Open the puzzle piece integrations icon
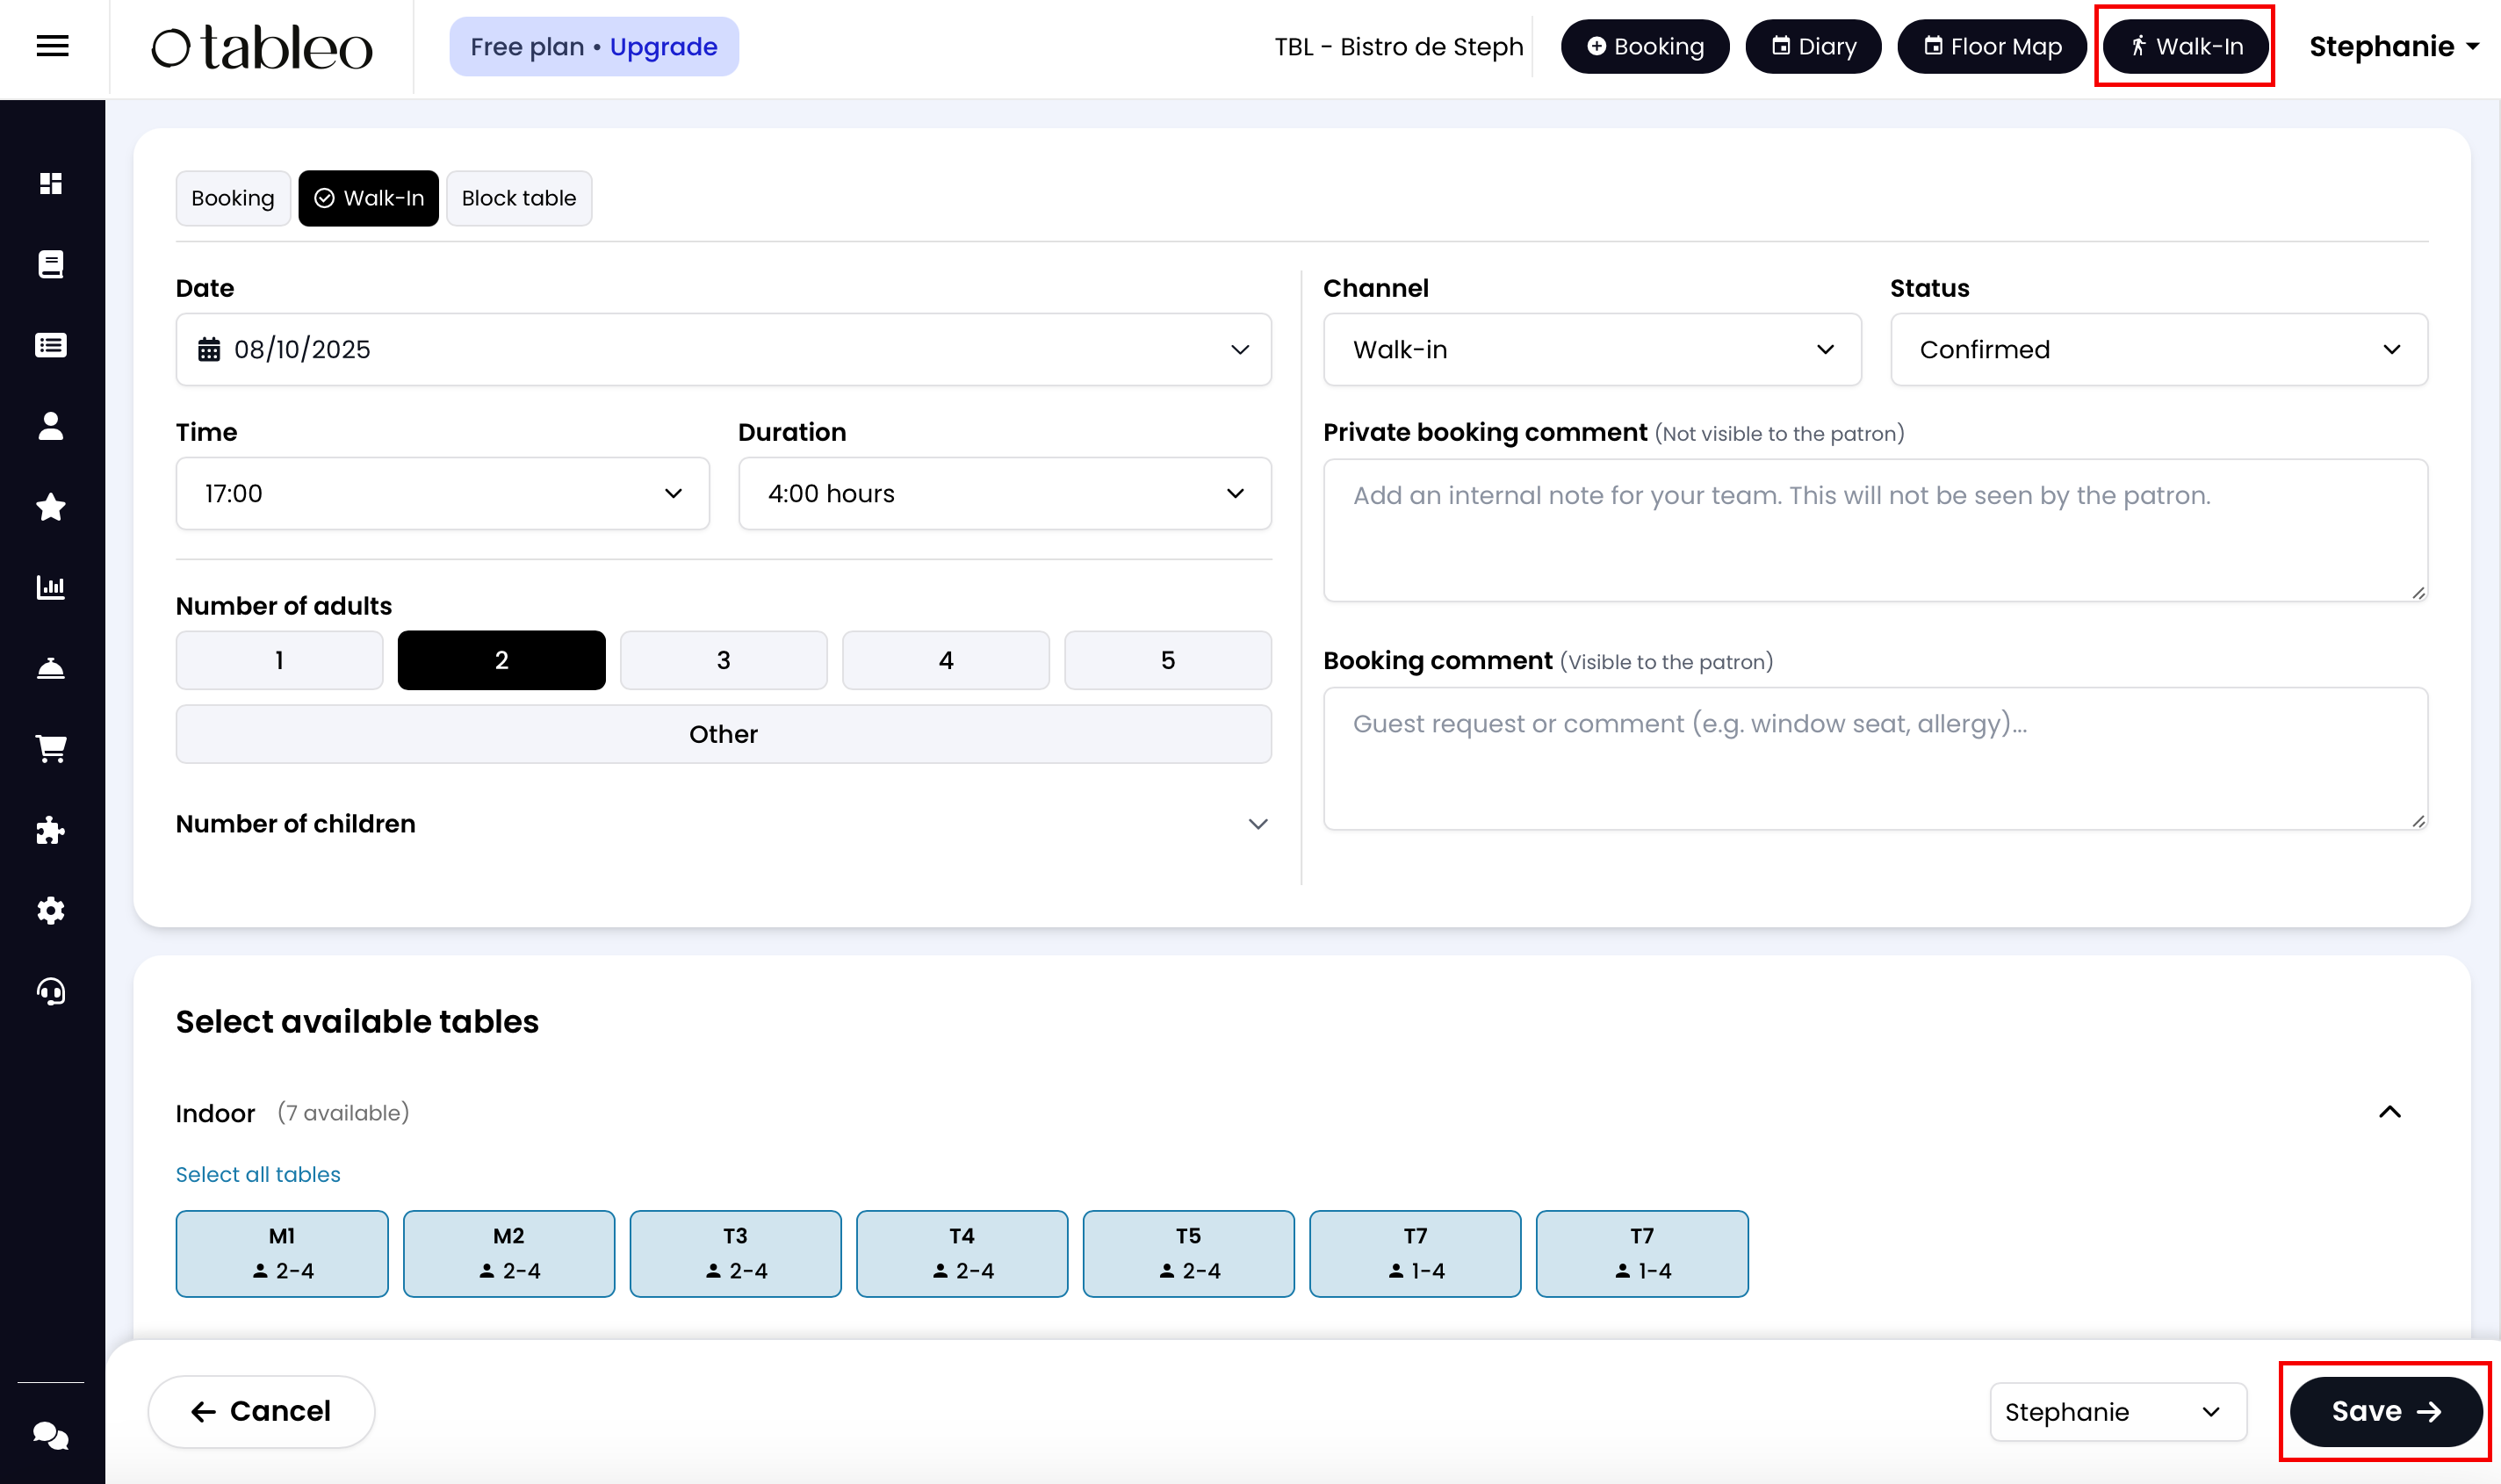The image size is (2501, 1484). click(51, 830)
